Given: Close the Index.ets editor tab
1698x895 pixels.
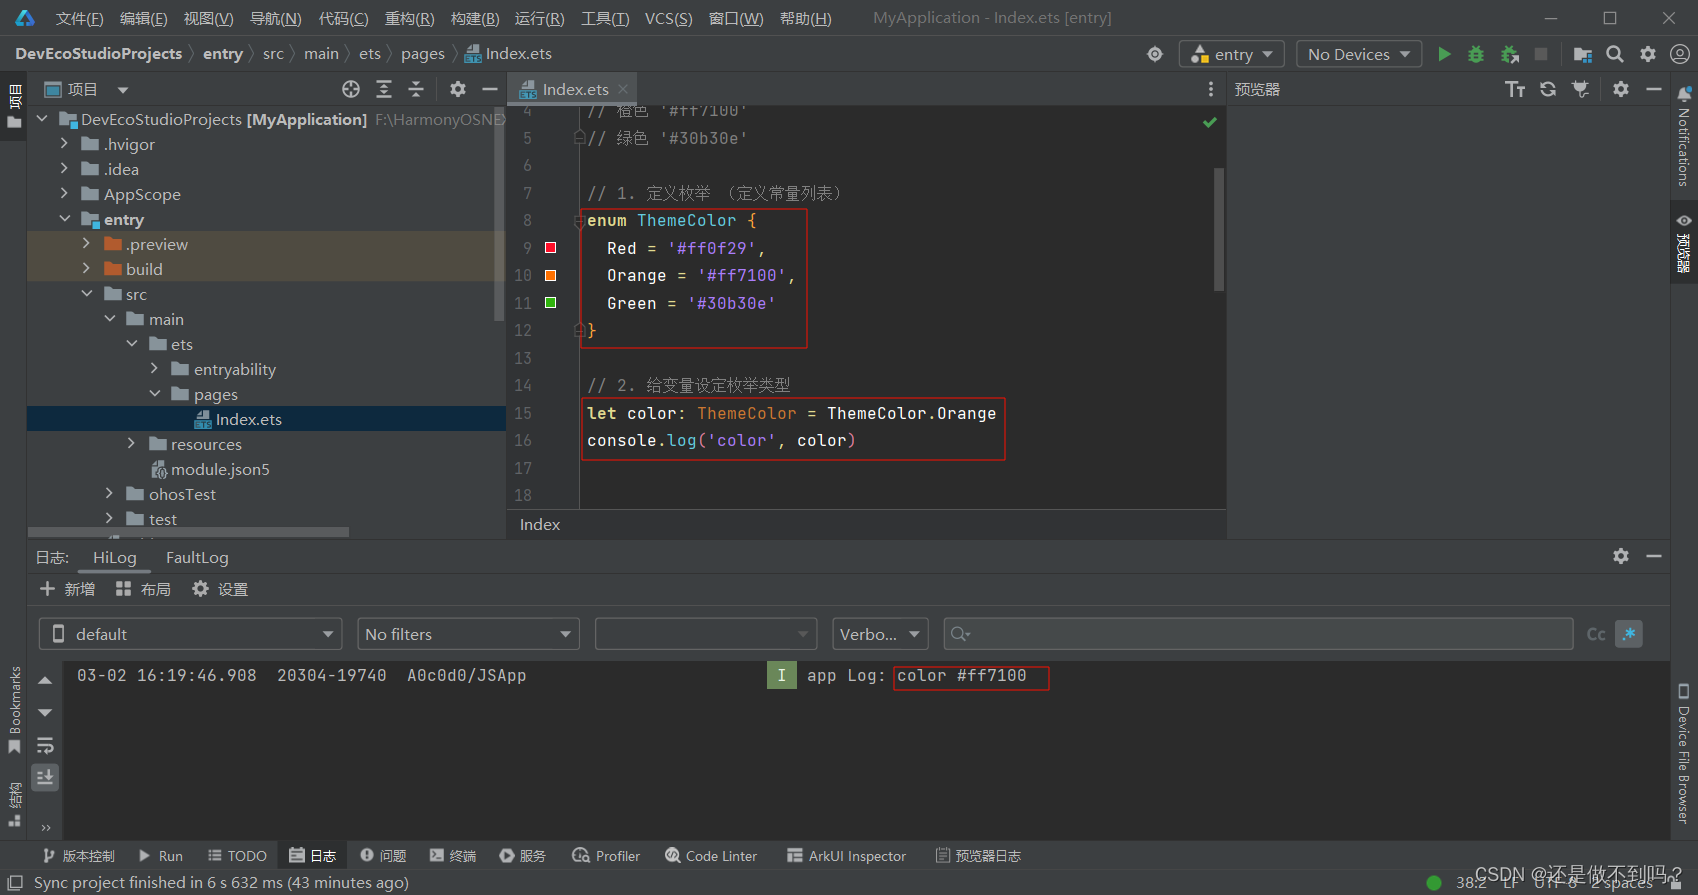Looking at the screenshot, I should 623,89.
